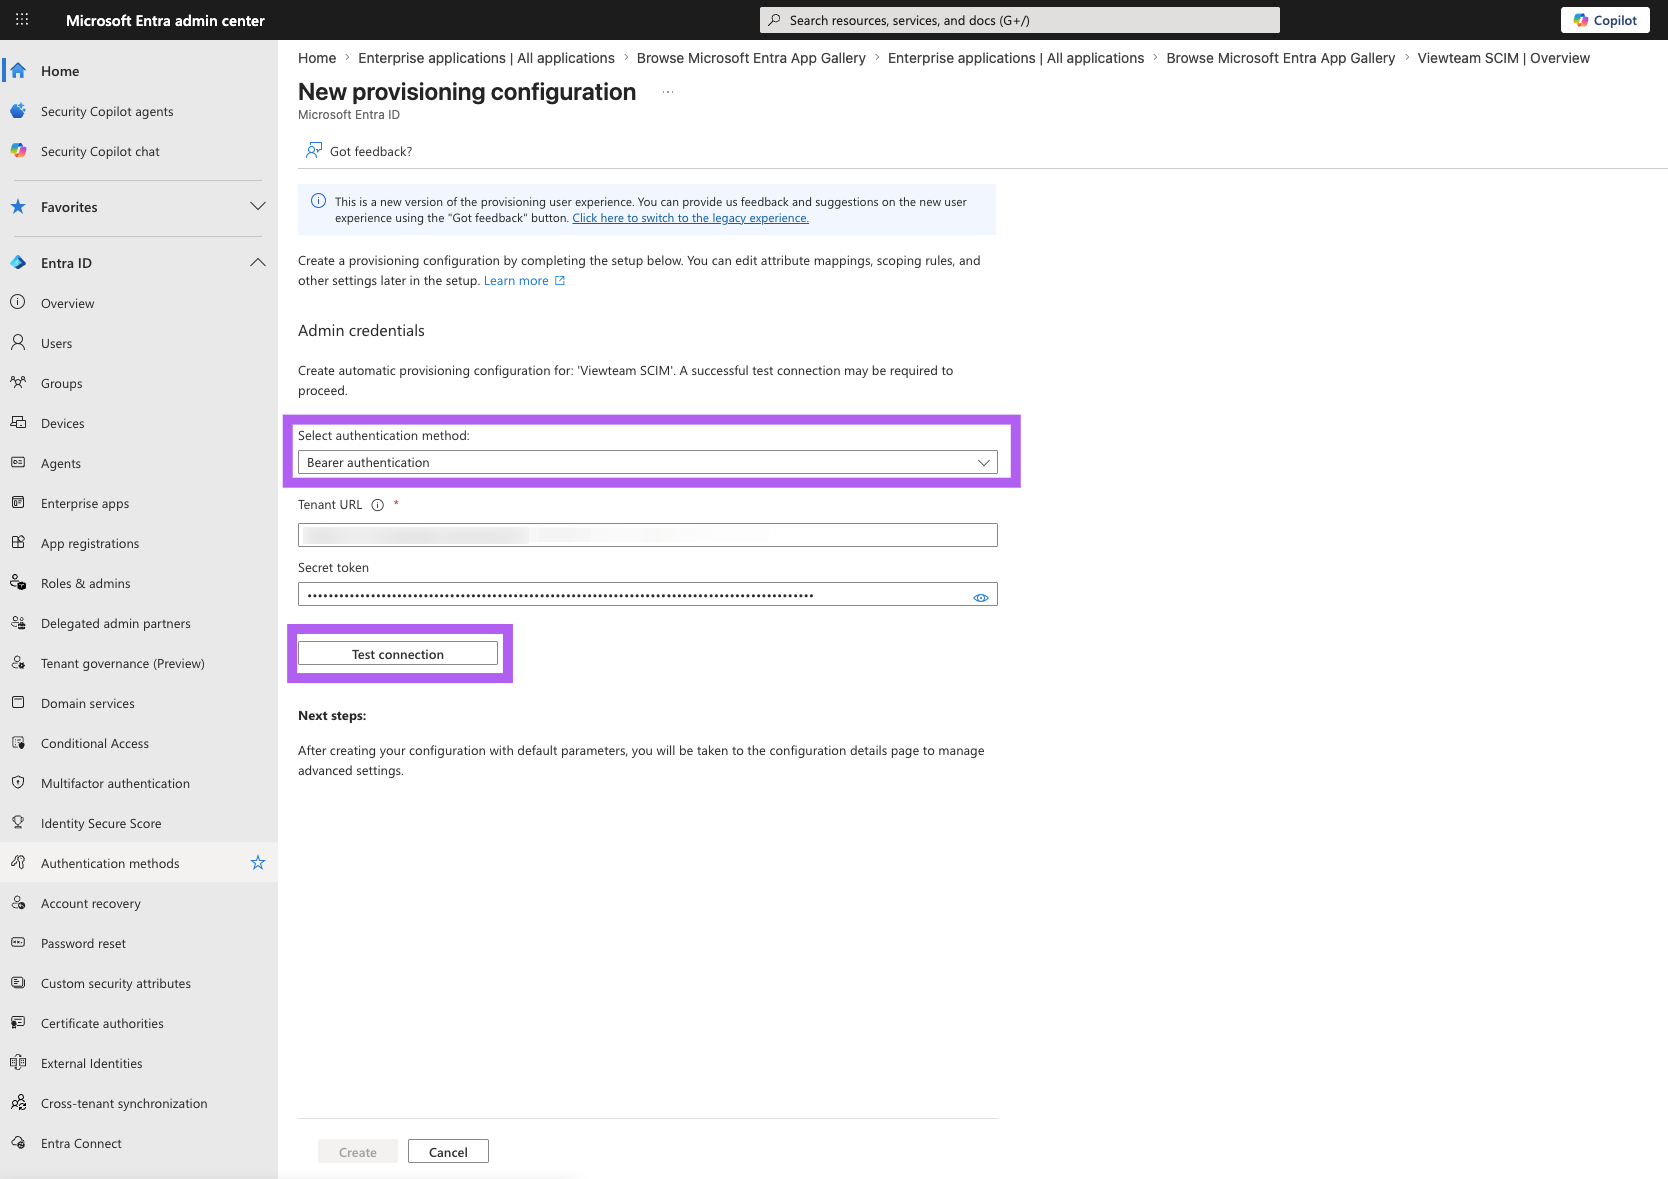This screenshot has width=1668, height=1179.
Task: Toggle favorite star for Authentication methods
Action: [x=258, y=862]
